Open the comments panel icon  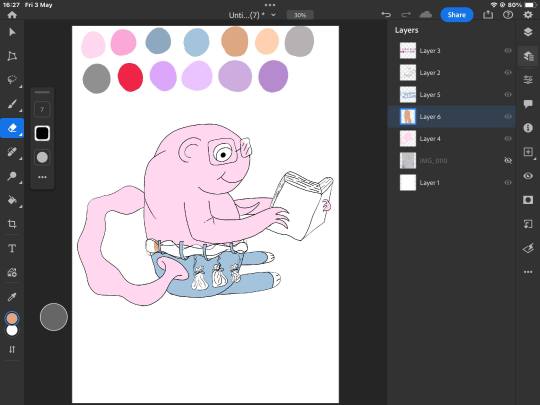[528, 104]
